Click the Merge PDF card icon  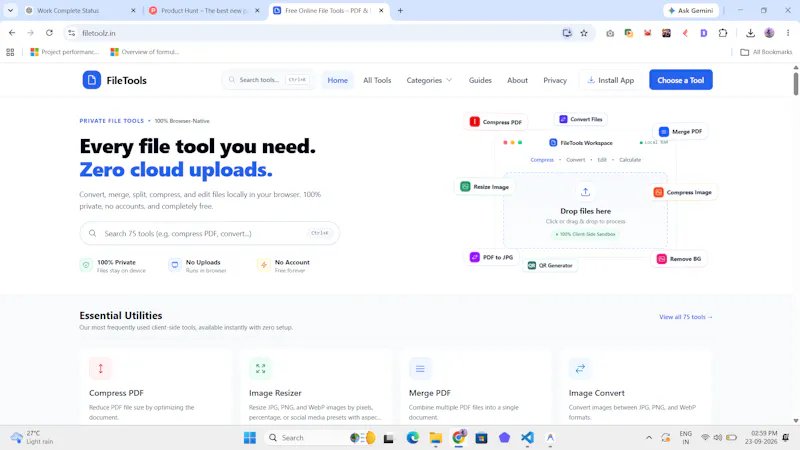pyautogui.click(x=420, y=368)
